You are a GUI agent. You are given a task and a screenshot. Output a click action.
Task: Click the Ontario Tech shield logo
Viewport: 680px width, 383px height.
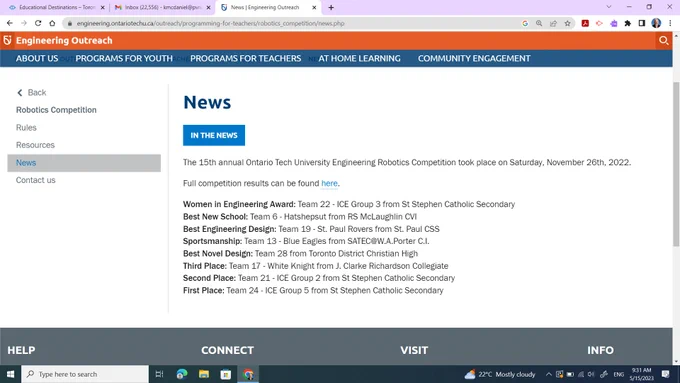(x=7, y=40)
